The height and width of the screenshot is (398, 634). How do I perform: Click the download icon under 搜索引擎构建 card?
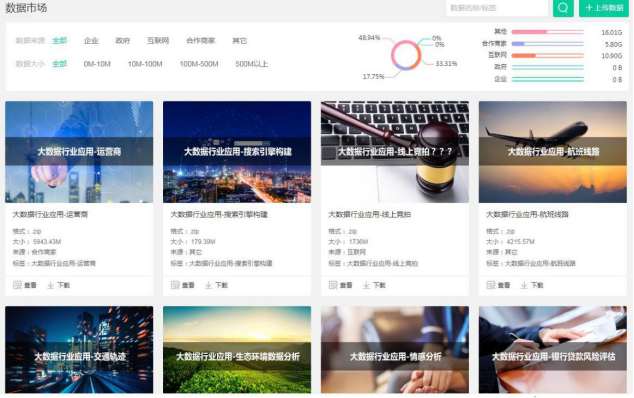coord(208,285)
